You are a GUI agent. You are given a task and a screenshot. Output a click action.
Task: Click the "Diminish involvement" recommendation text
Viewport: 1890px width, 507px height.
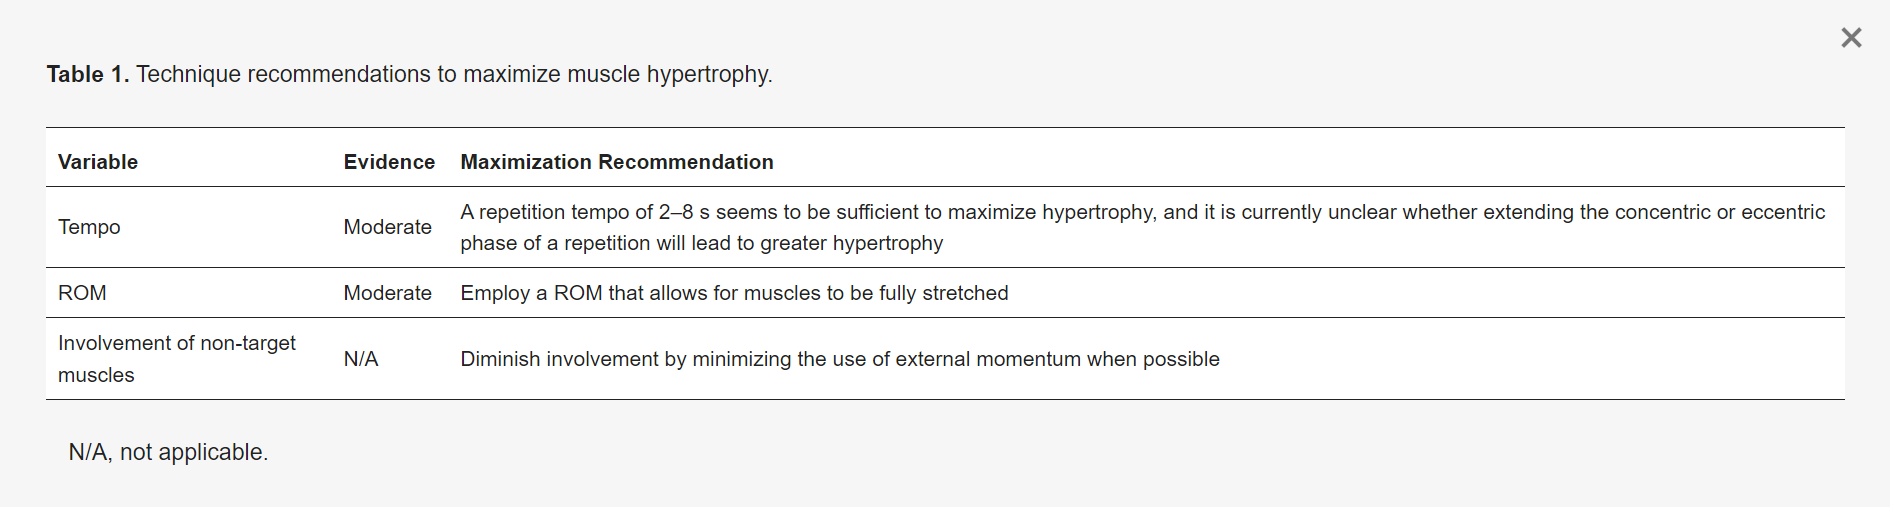[x=839, y=359]
